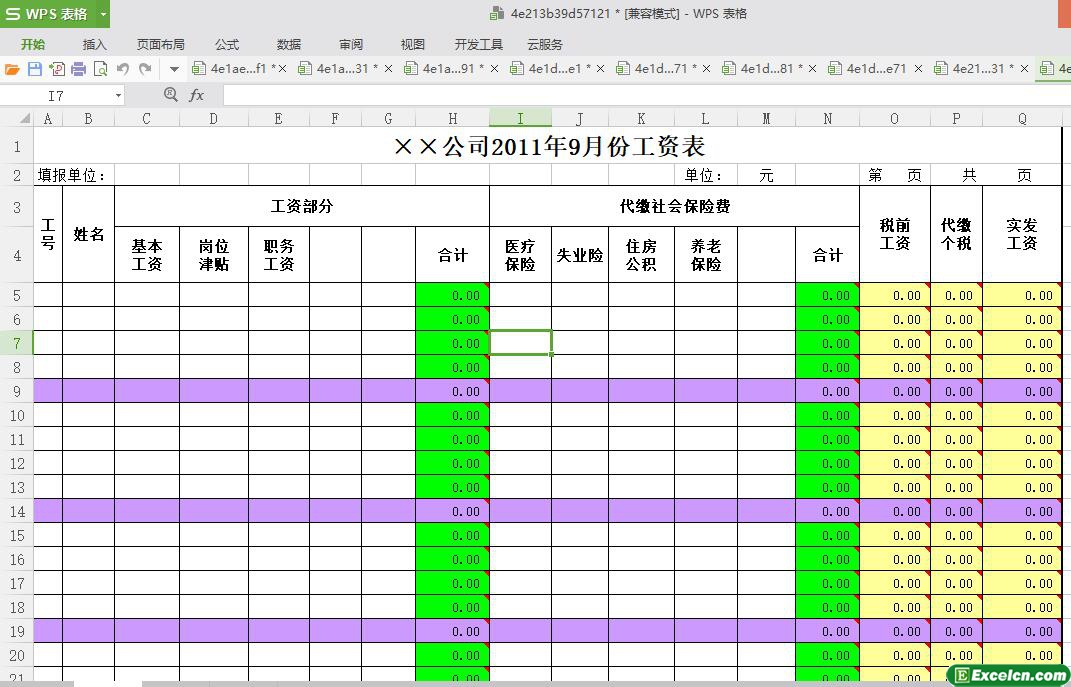Click the Redo arrow icon
The width and height of the screenshot is (1071, 687).
(x=145, y=69)
